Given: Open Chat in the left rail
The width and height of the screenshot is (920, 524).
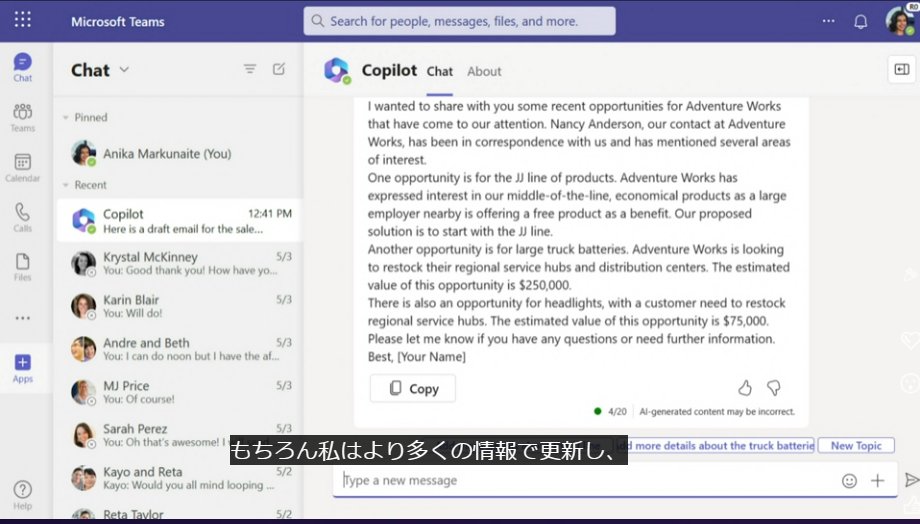Looking at the screenshot, I should pyautogui.click(x=22, y=67).
